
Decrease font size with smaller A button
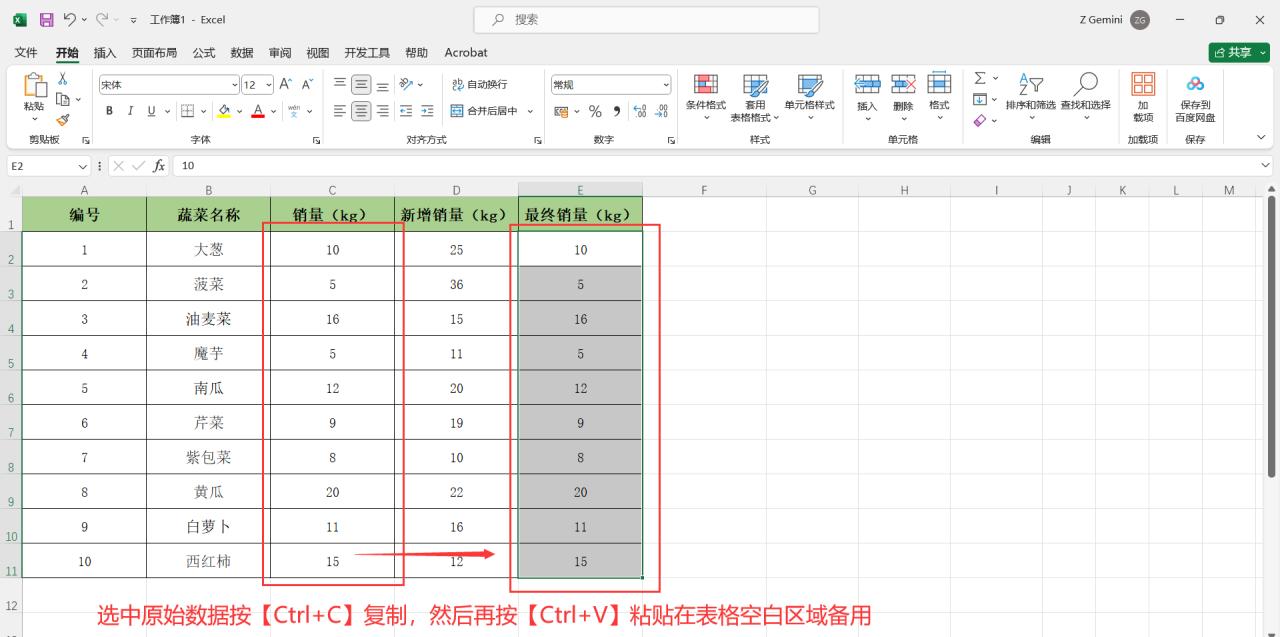(x=308, y=85)
